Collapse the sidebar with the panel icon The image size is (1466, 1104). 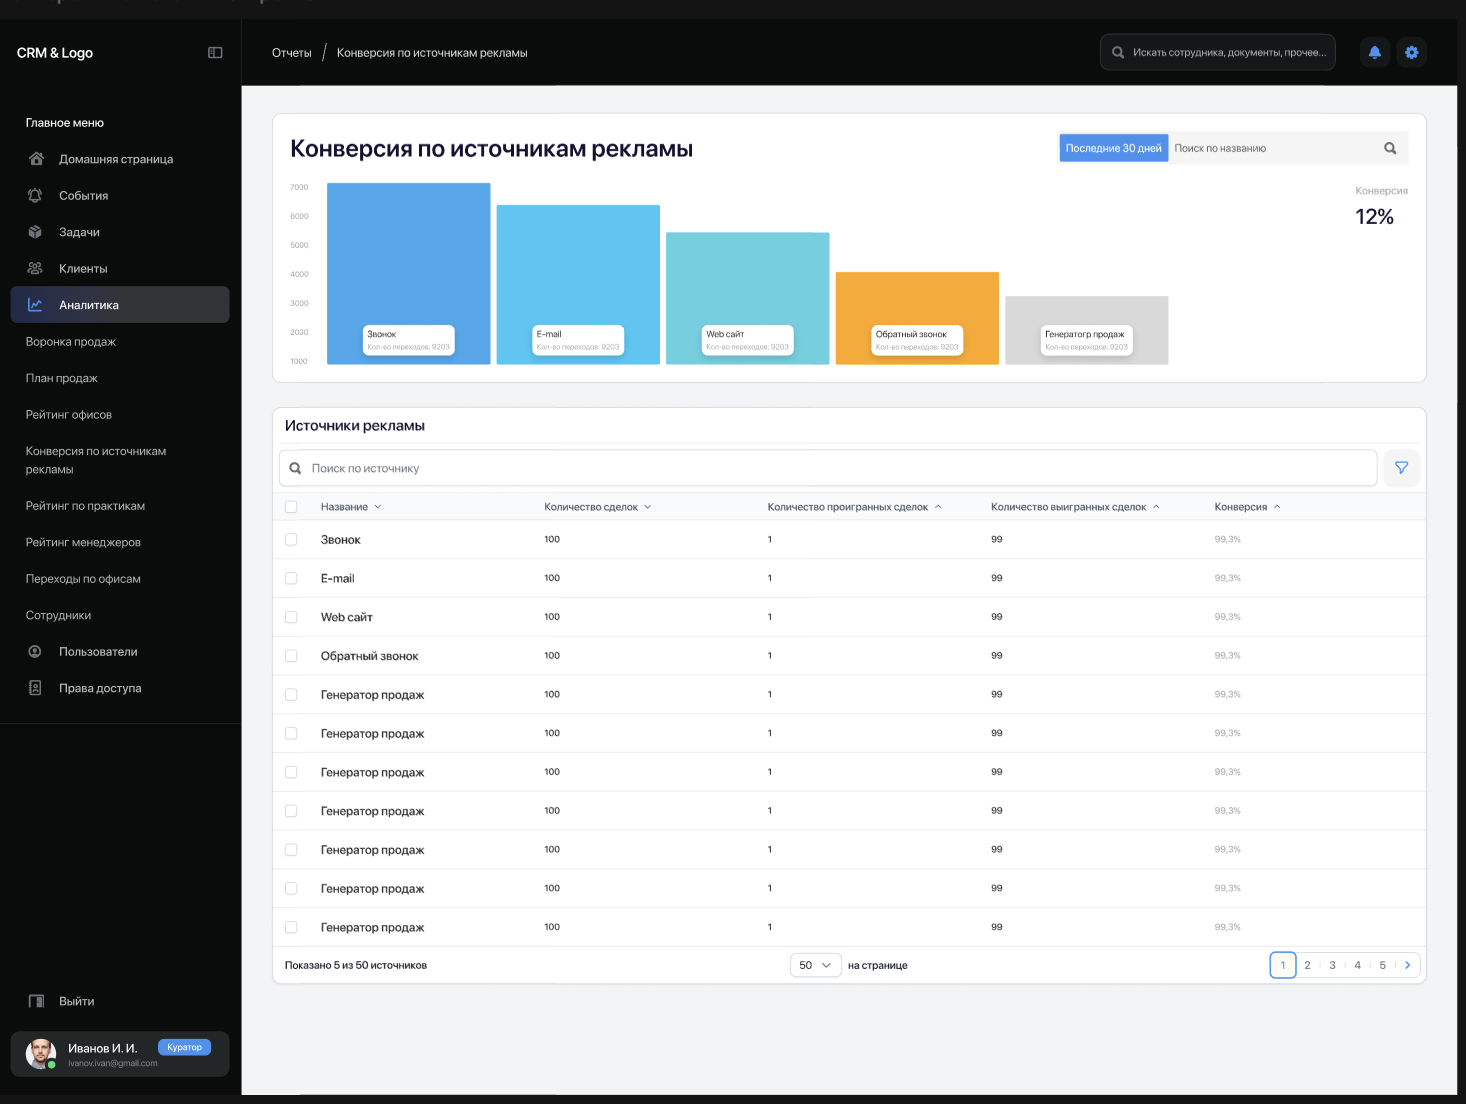(x=215, y=53)
